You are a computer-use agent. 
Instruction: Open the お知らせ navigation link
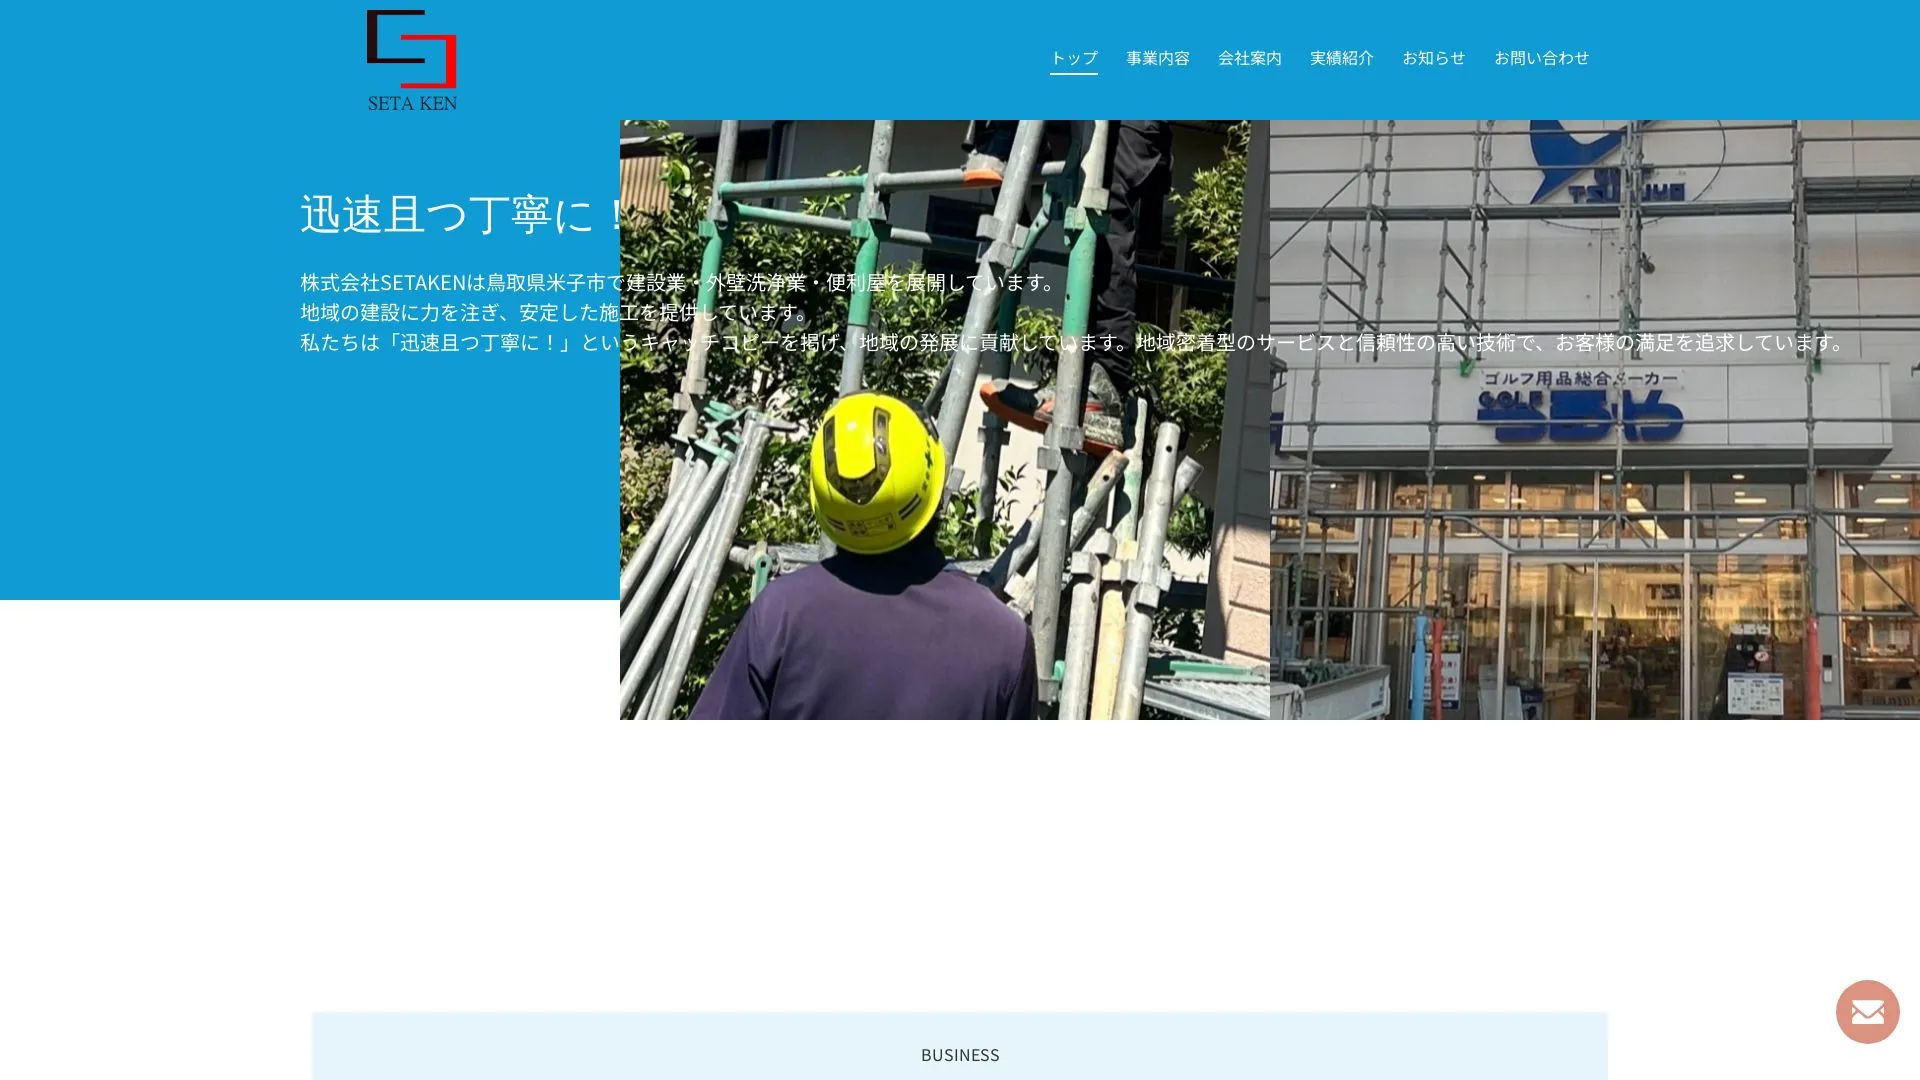click(1434, 58)
